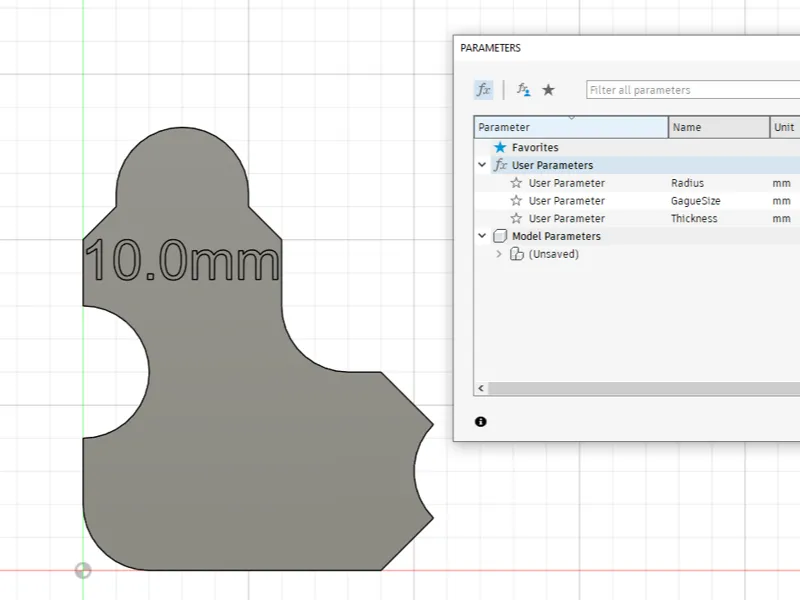This screenshot has height=600, width=800.
Task: Sort by the Name column header
Action: [x=719, y=127]
